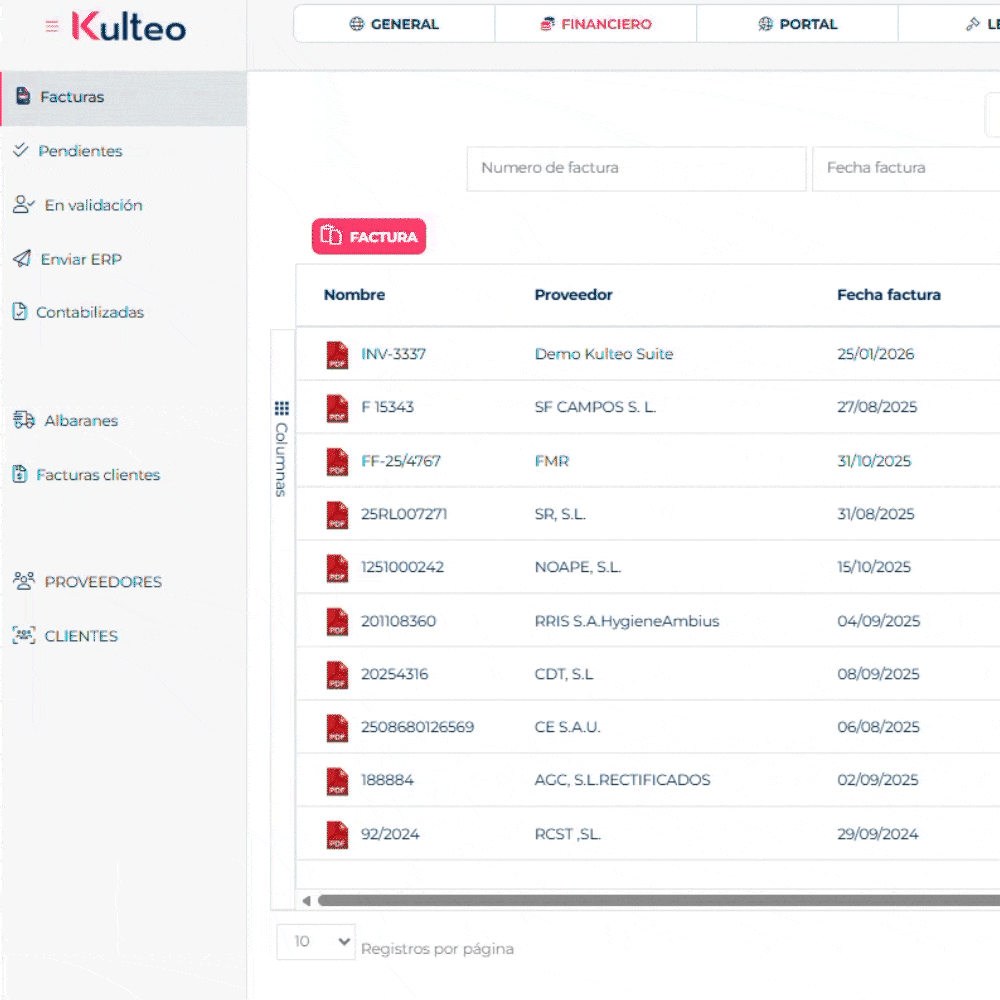Select the Albaranes delivery icon

[22, 420]
